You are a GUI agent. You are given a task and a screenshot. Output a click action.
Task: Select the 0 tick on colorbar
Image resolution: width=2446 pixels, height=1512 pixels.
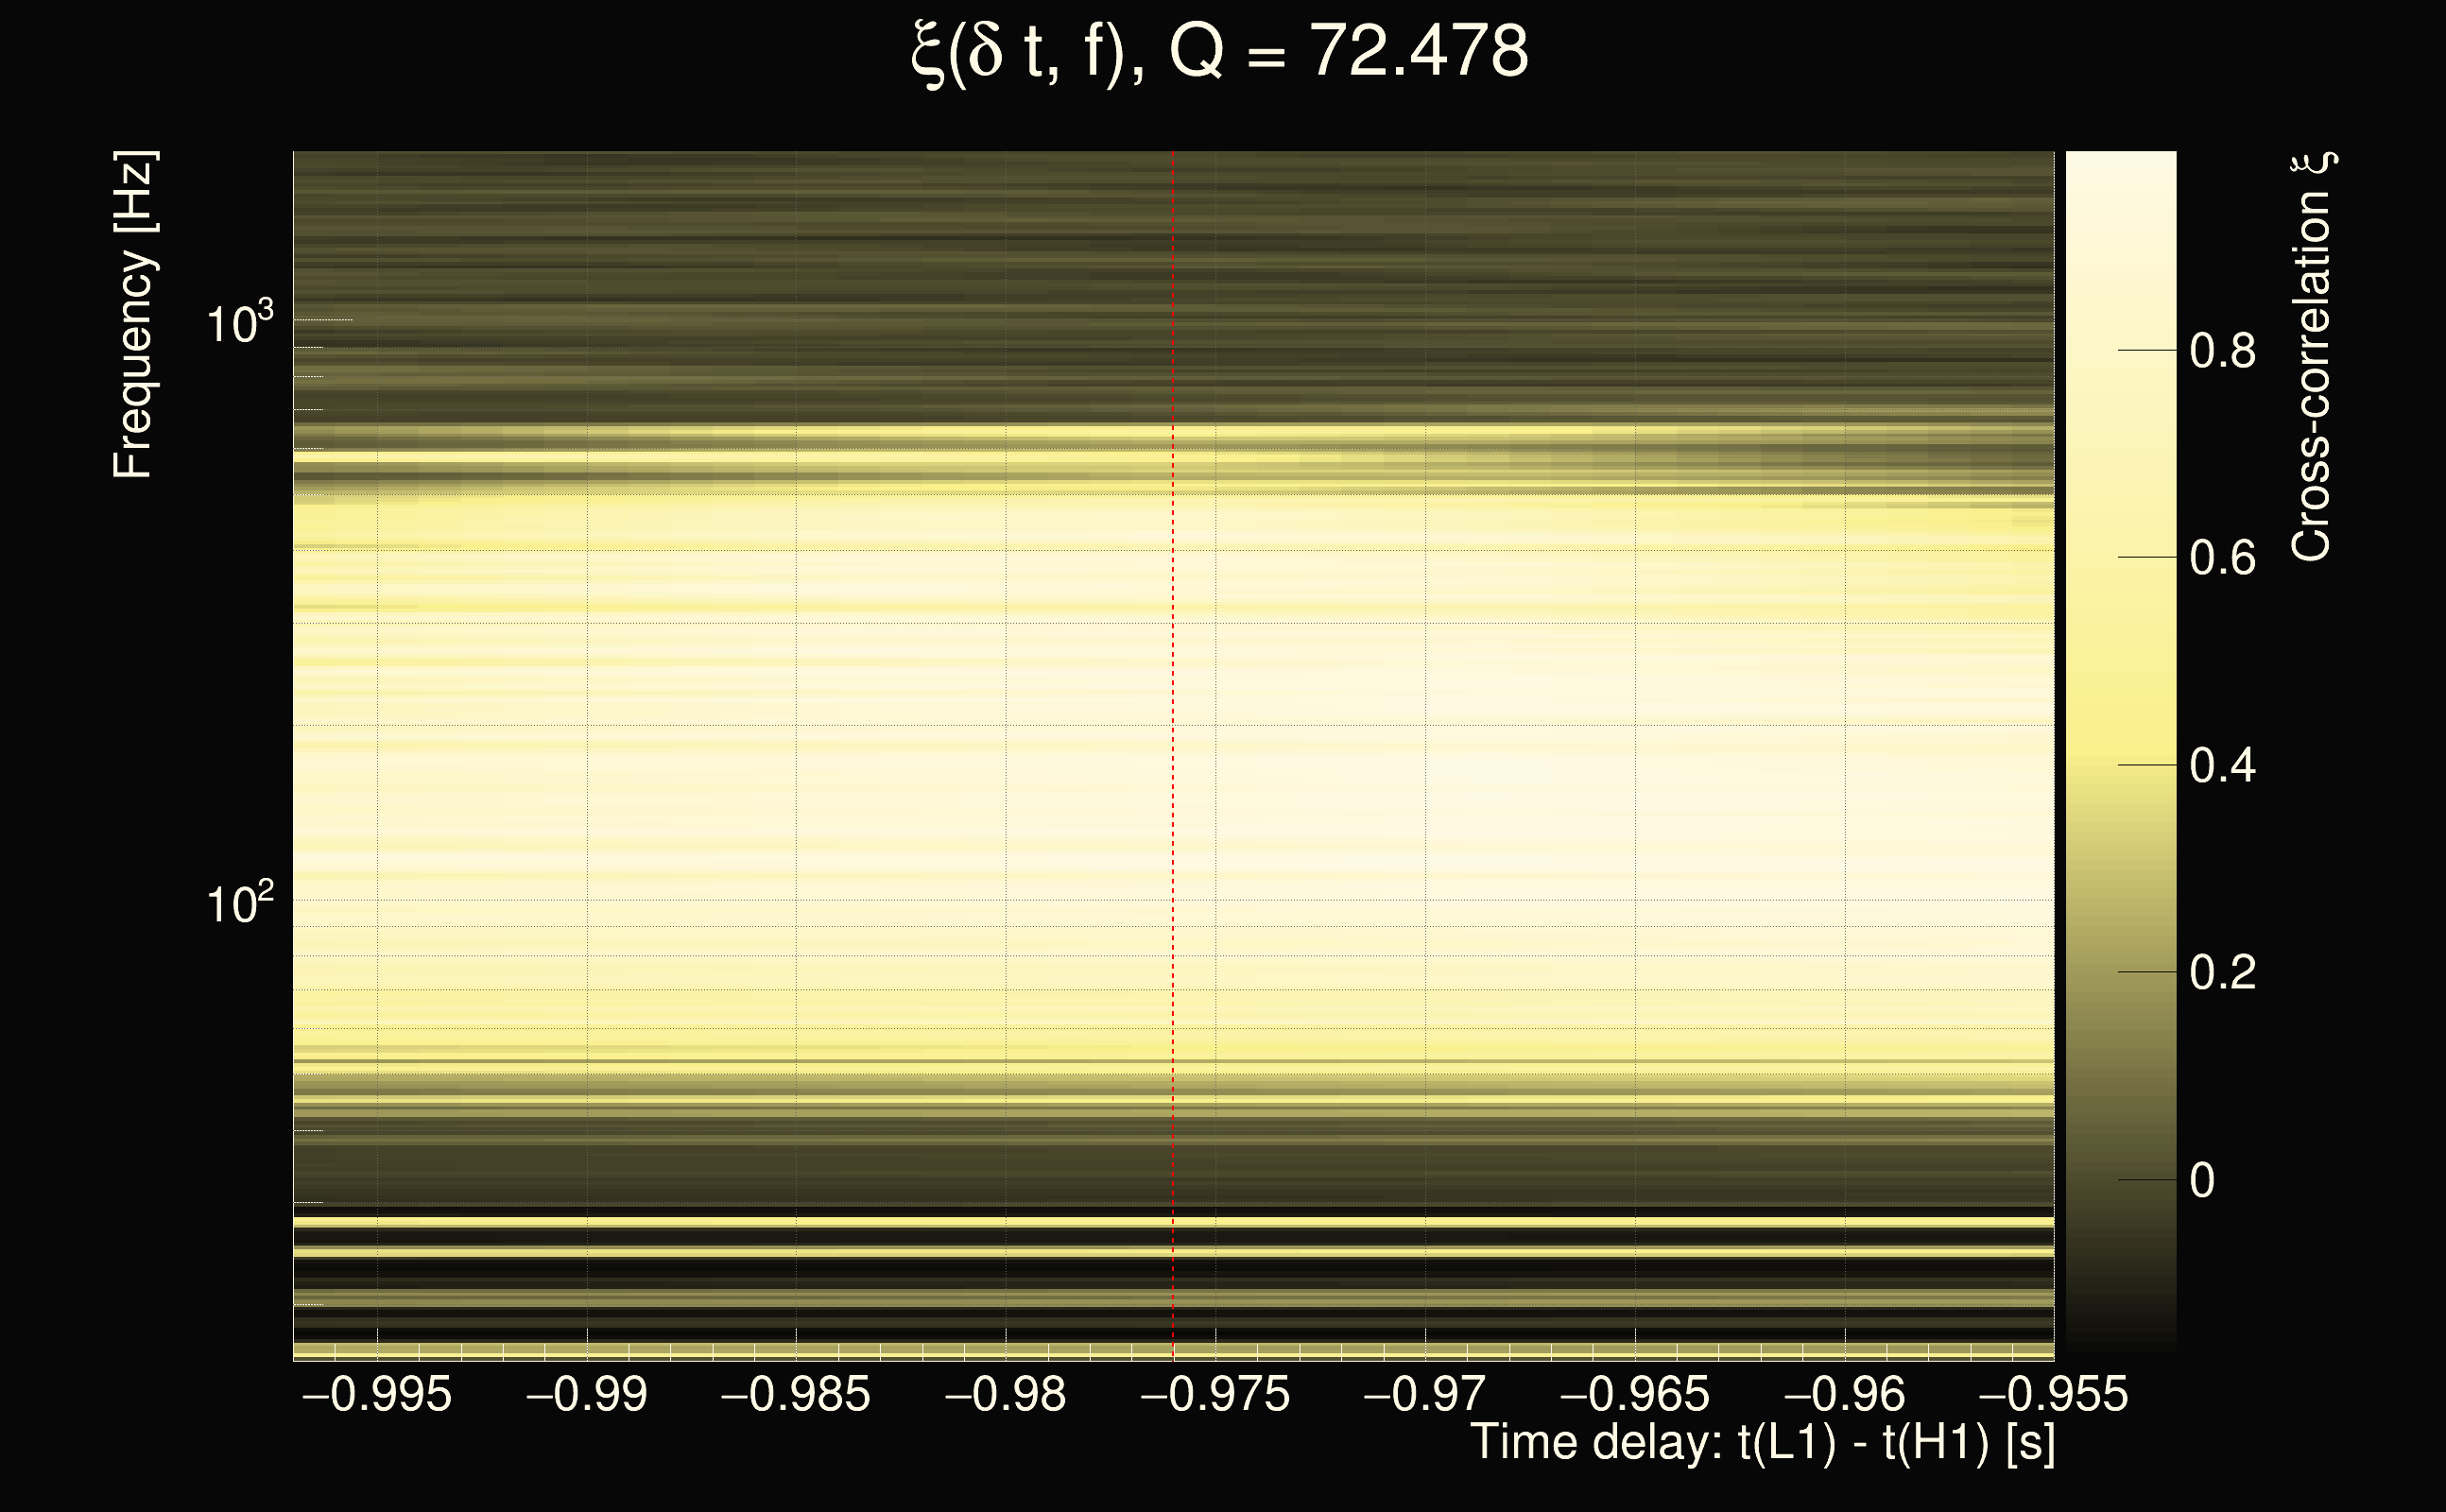click(2202, 1180)
